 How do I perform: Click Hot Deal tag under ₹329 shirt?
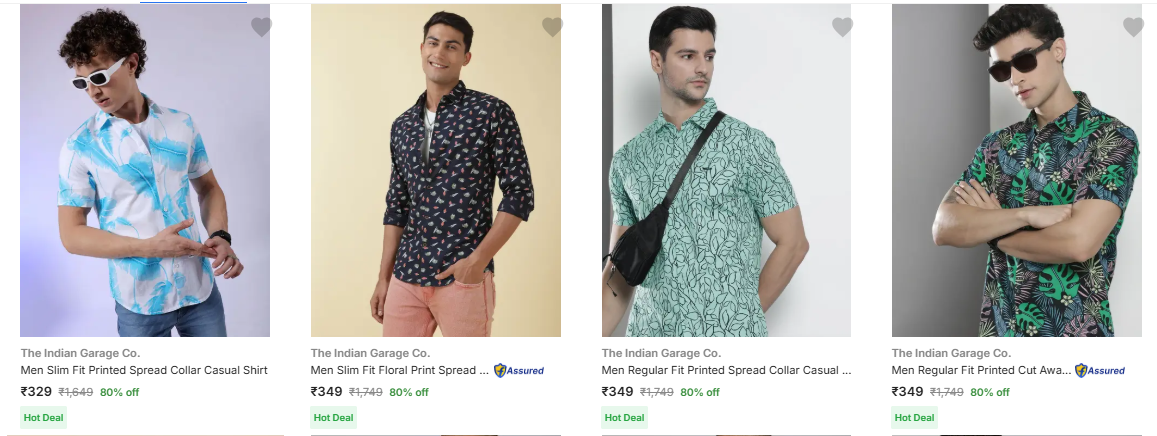pyautogui.click(x=43, y=417)
